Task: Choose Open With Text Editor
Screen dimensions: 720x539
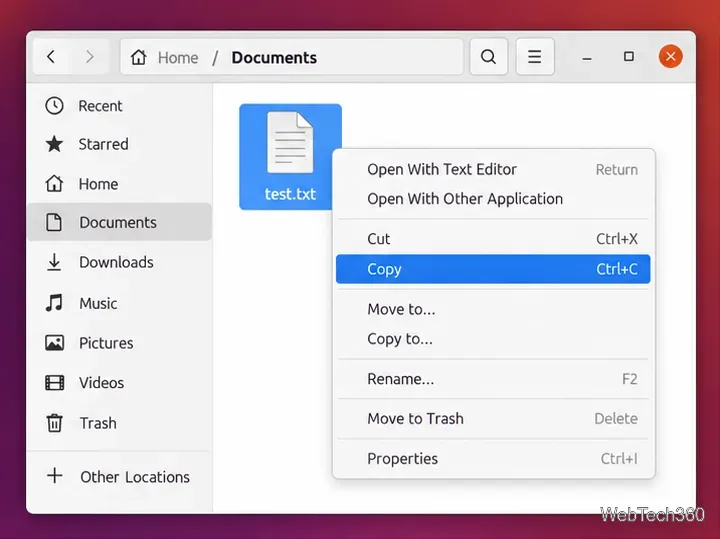Action: pyautogui.click(x=493, y=169)
